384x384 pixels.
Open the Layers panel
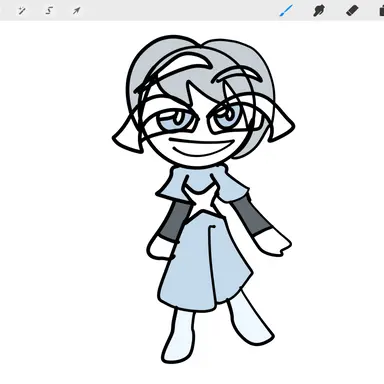pos(382,11)
